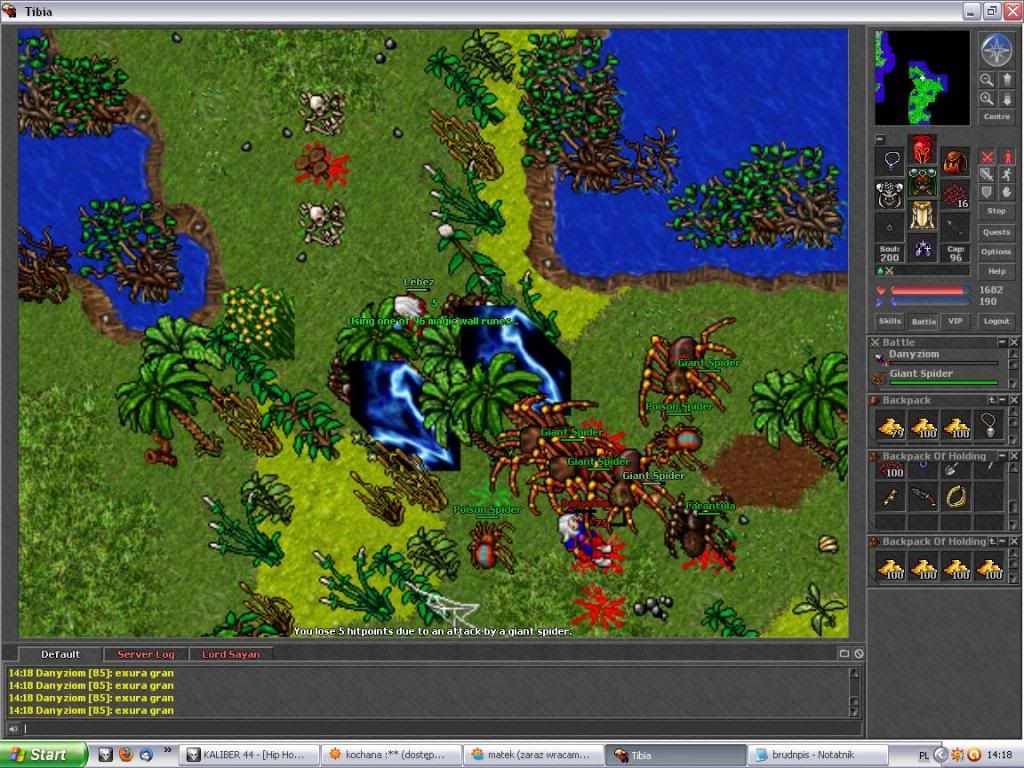Zoom in the minimap with the plus magnifier
Screen dimensions: 1024x768
[x=986, y=99]
